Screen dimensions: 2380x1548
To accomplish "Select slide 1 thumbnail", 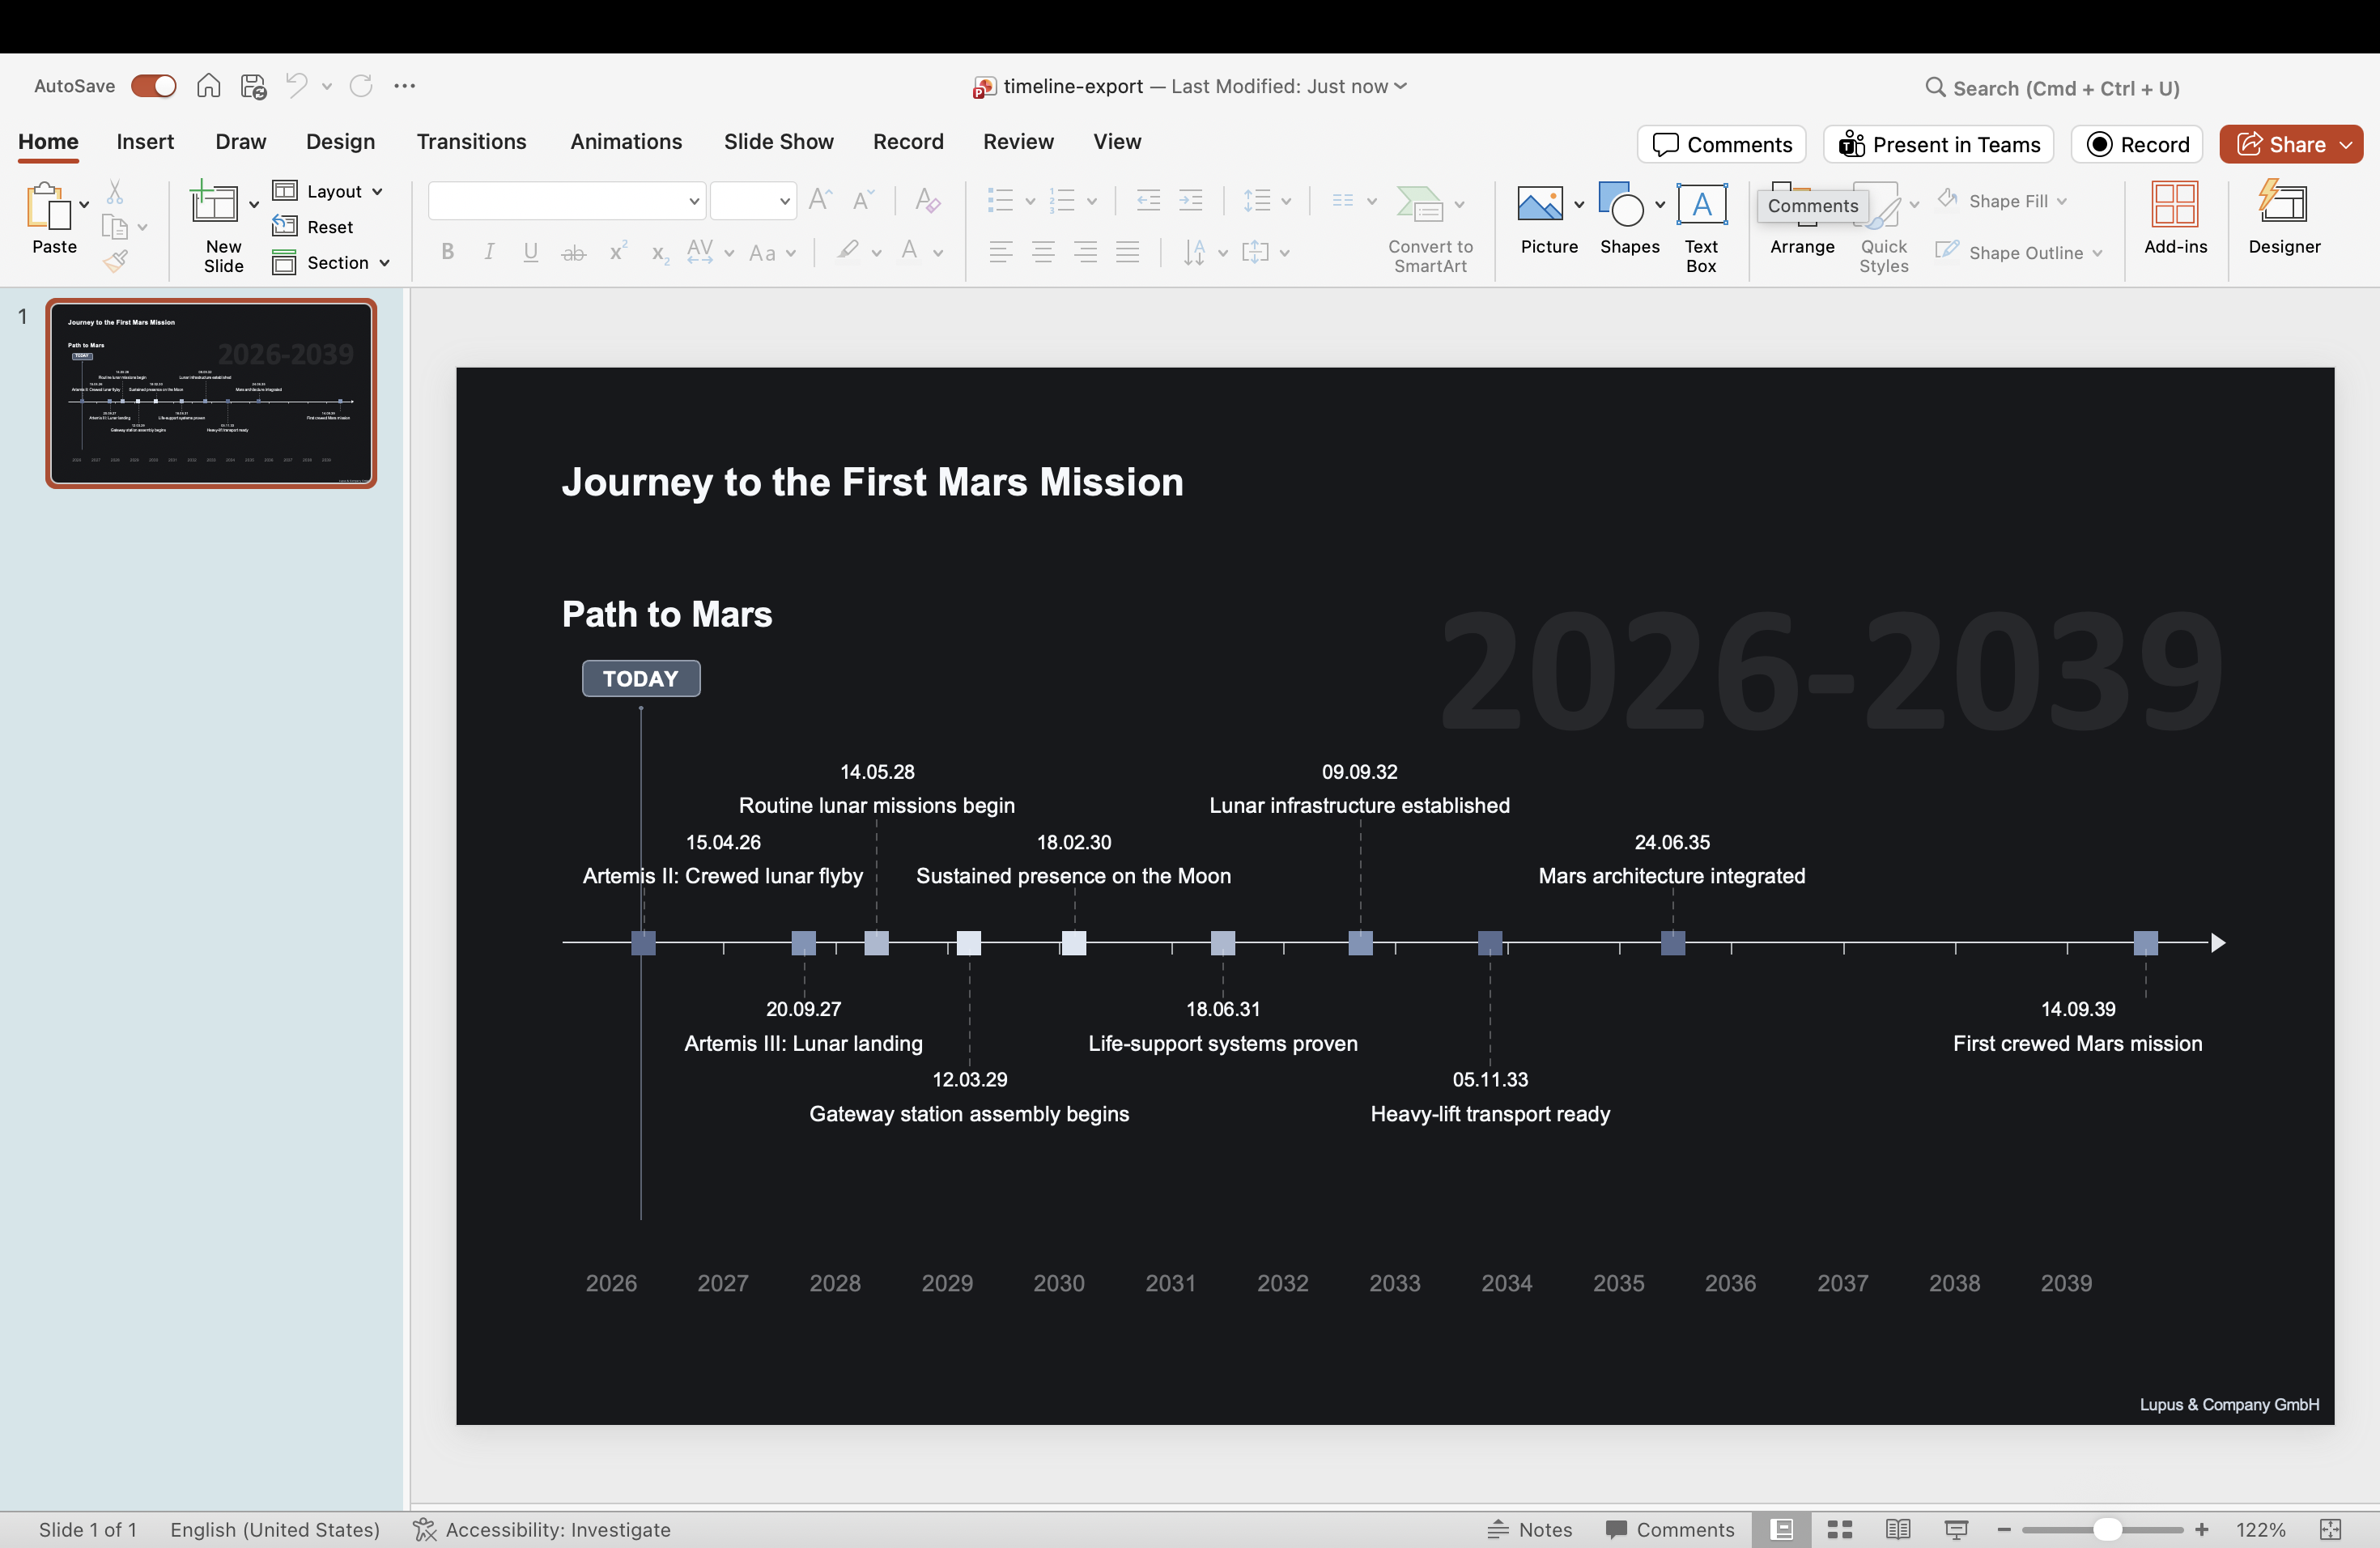I will pos(211,393).
